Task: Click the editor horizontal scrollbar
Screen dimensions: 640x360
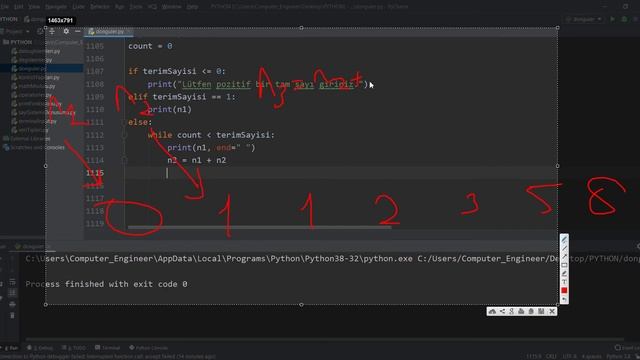Action: [260, 227]
